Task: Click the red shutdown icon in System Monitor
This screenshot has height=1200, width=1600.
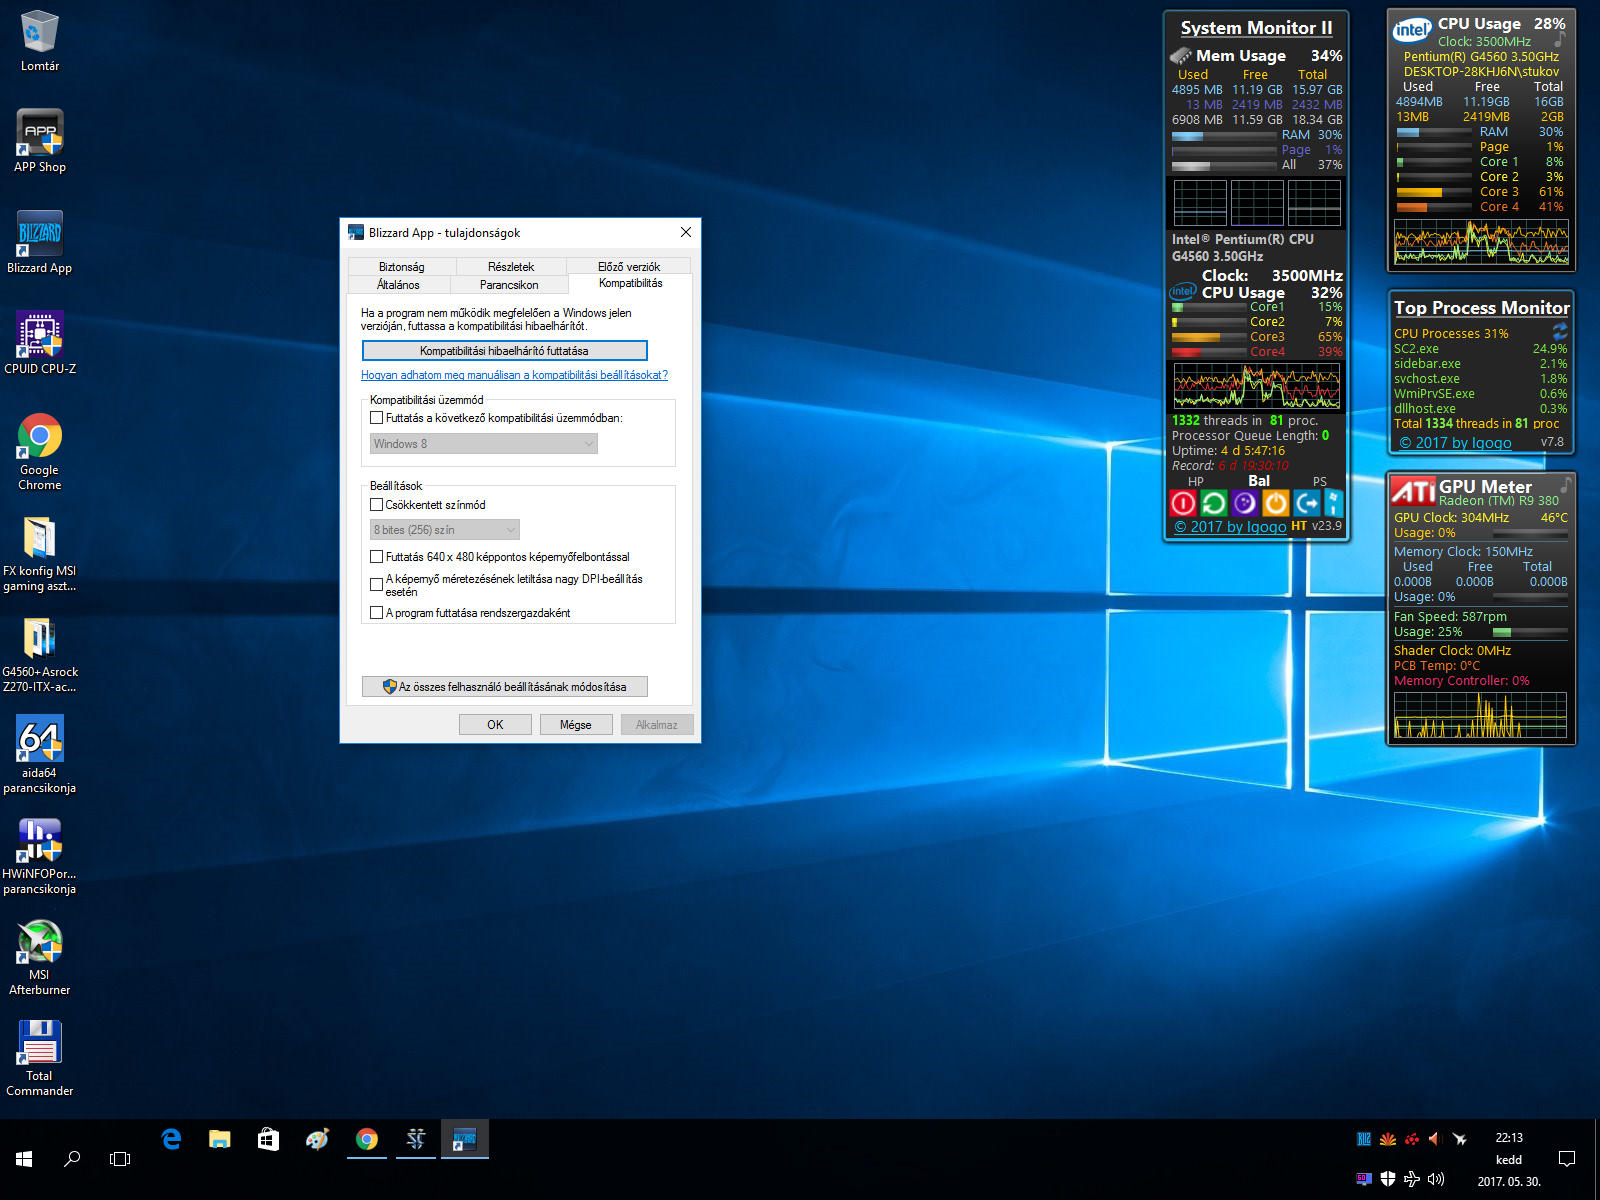Action: tap(1182, 503)
